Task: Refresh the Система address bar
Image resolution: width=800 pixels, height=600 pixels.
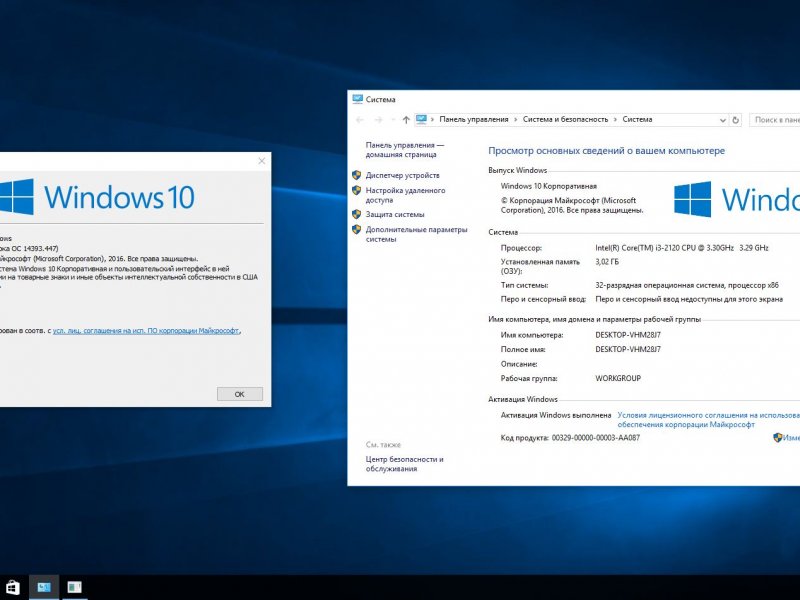Action: tap(735, 120)
